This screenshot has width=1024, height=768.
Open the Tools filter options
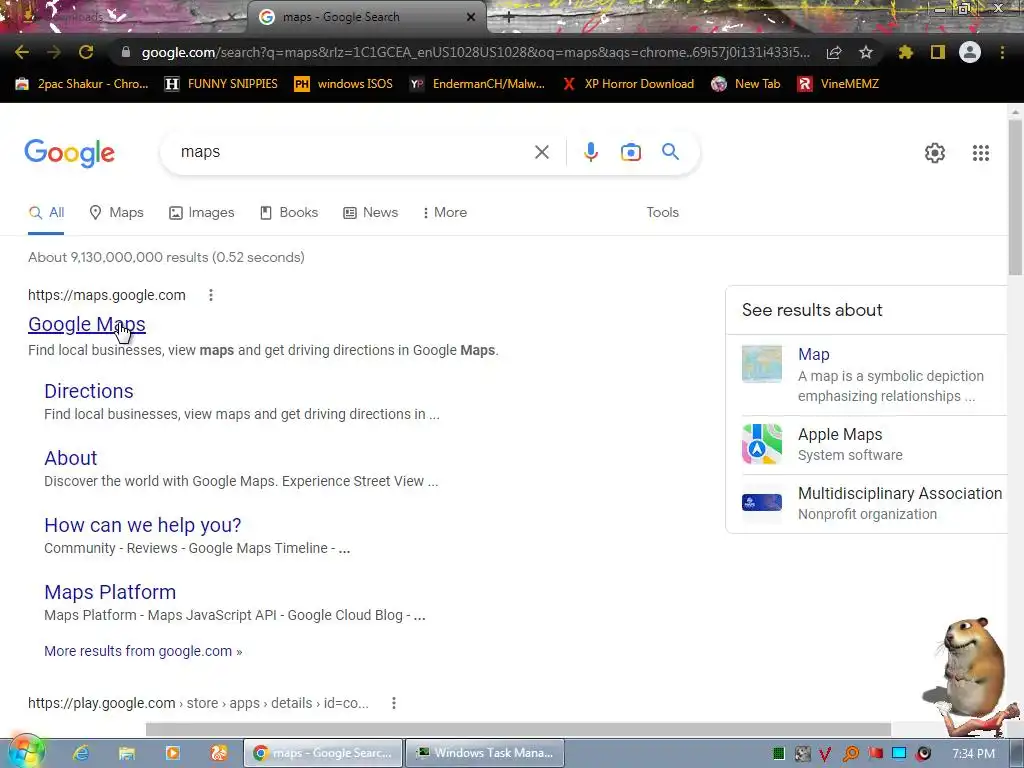pyautogui.click(x=663, y=213)
